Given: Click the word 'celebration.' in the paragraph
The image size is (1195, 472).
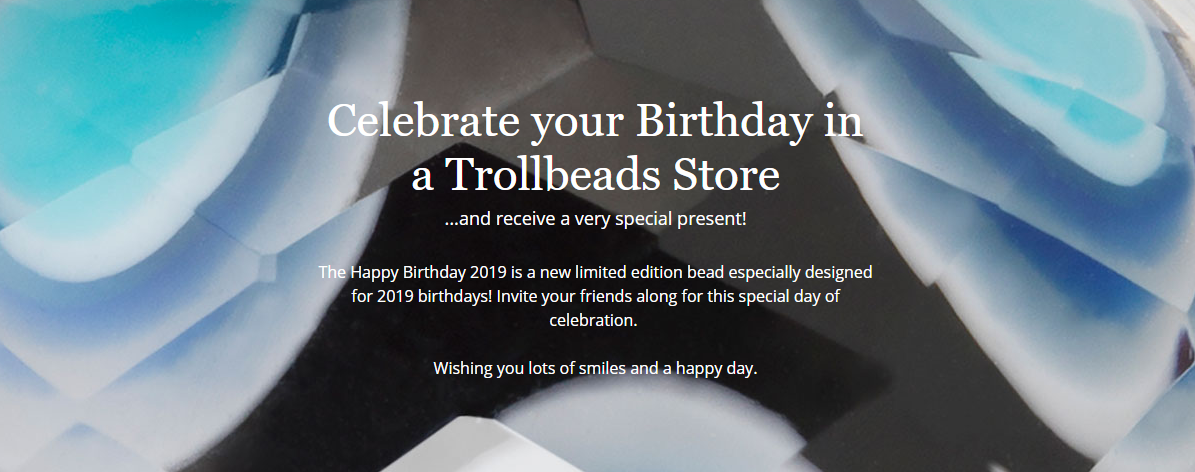Looking at the screenshot, I should tap(593, 322).
